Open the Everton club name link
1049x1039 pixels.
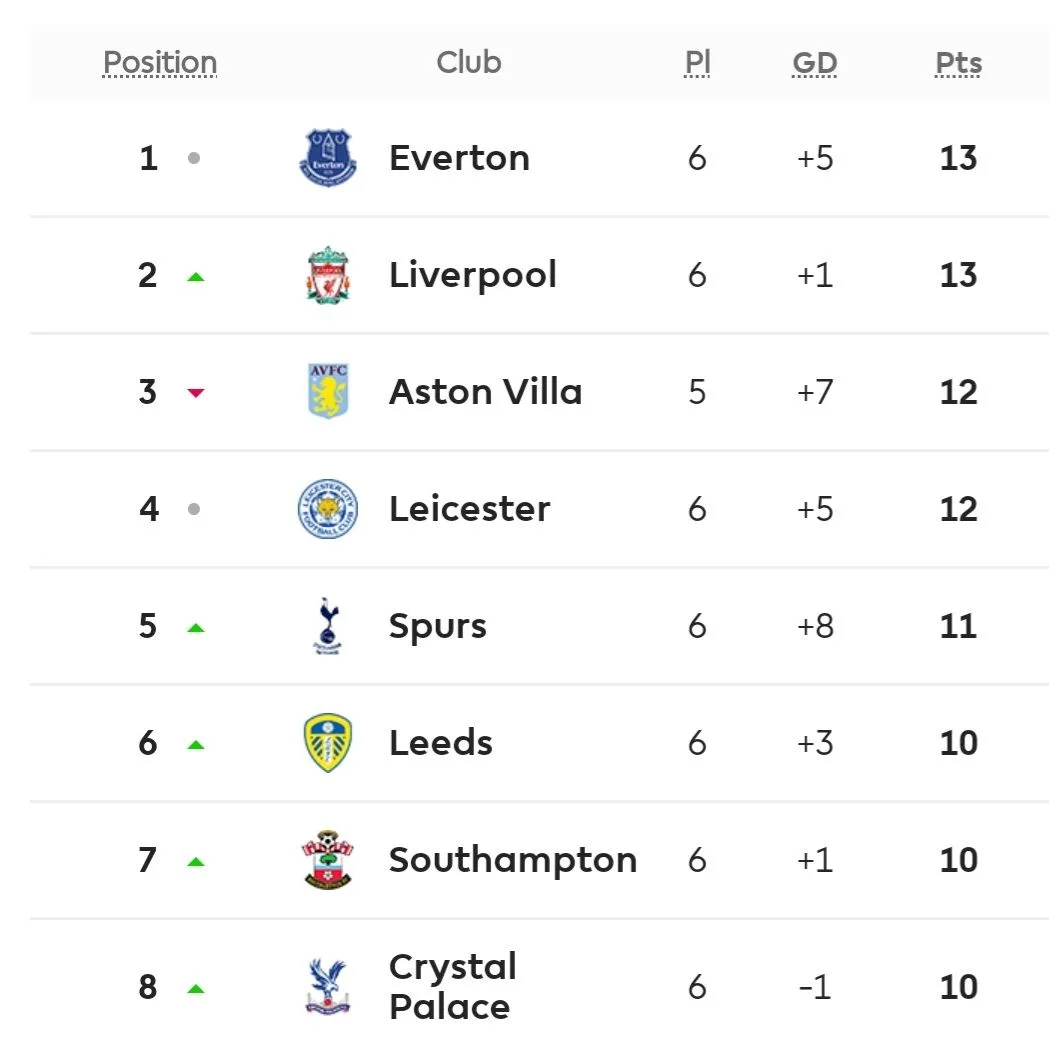(459, 158)
